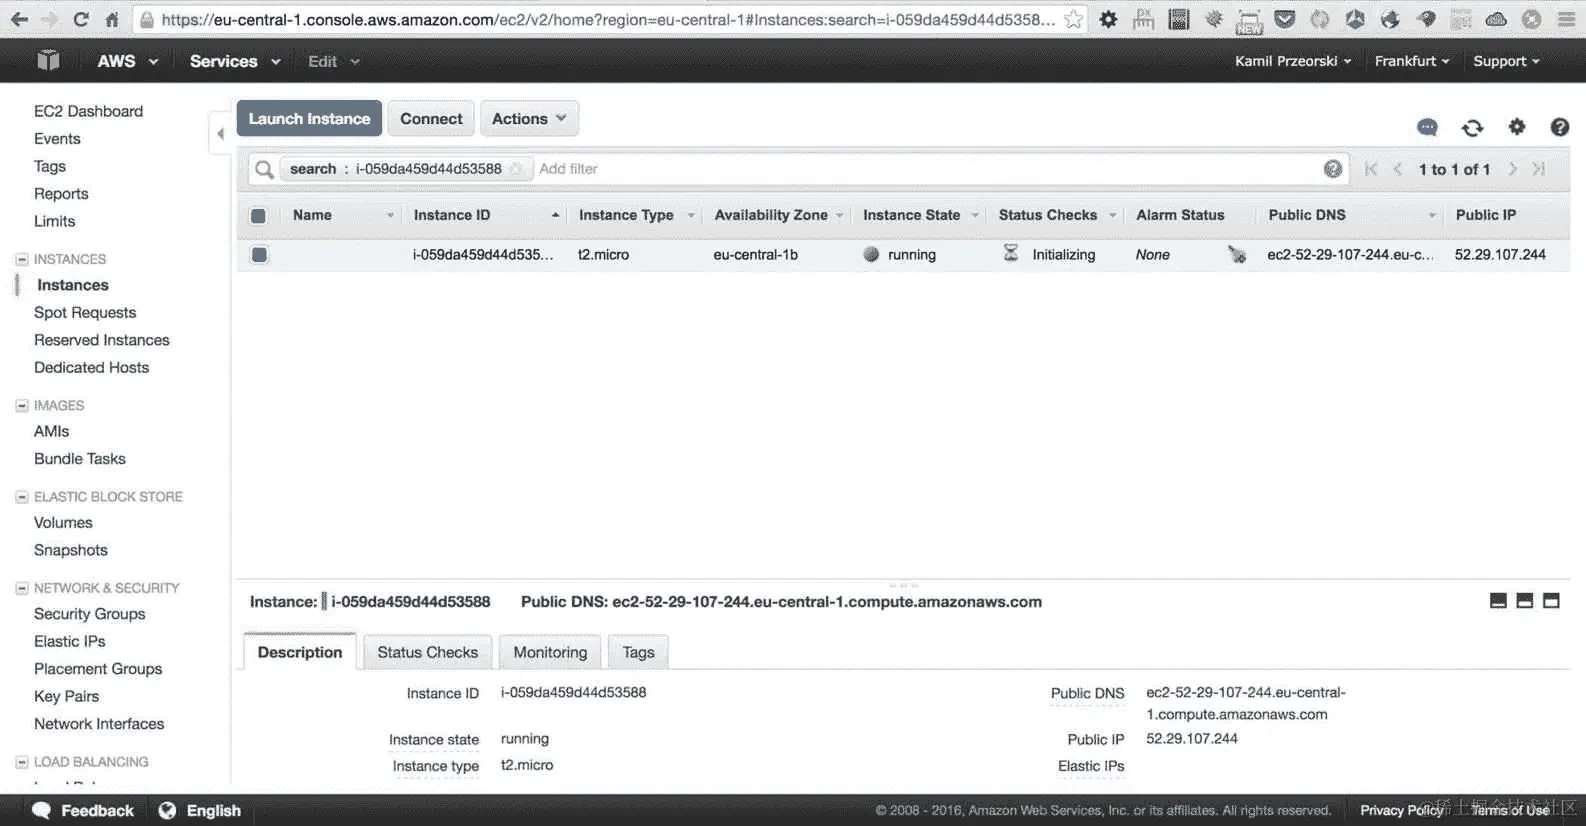Open the feedback chat bubble icon
Image resolution: width=1586 pixels, height=826 pixels.
(x=1427, y=127)
